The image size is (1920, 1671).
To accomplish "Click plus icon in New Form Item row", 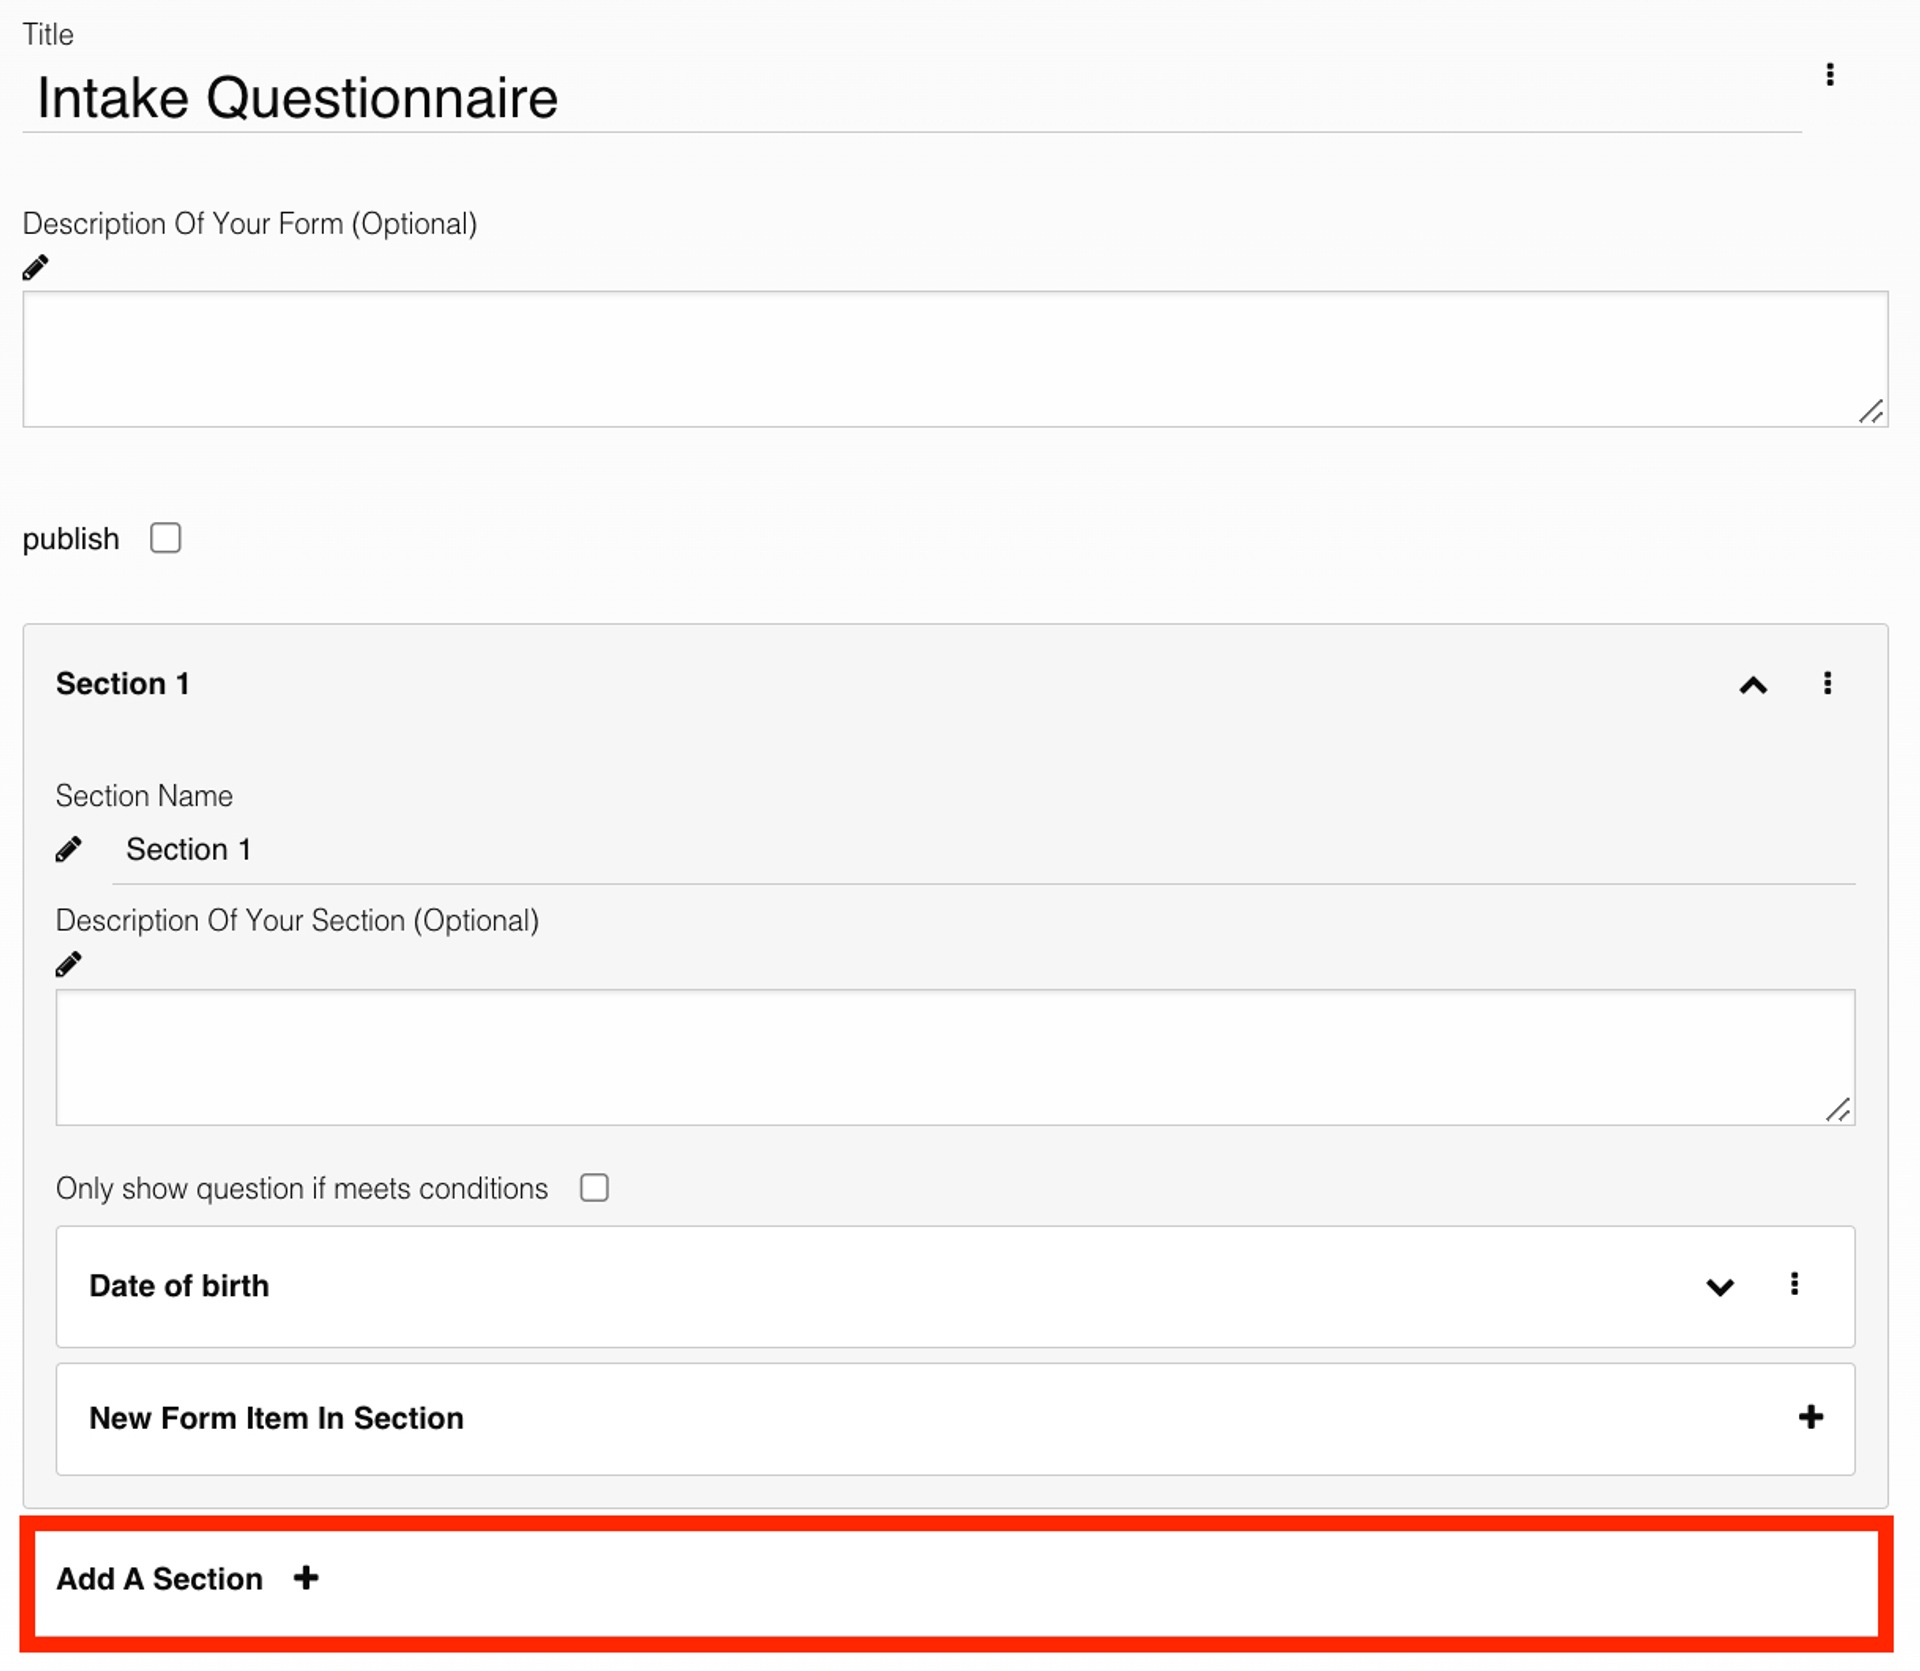I will pos(1810,1417).
